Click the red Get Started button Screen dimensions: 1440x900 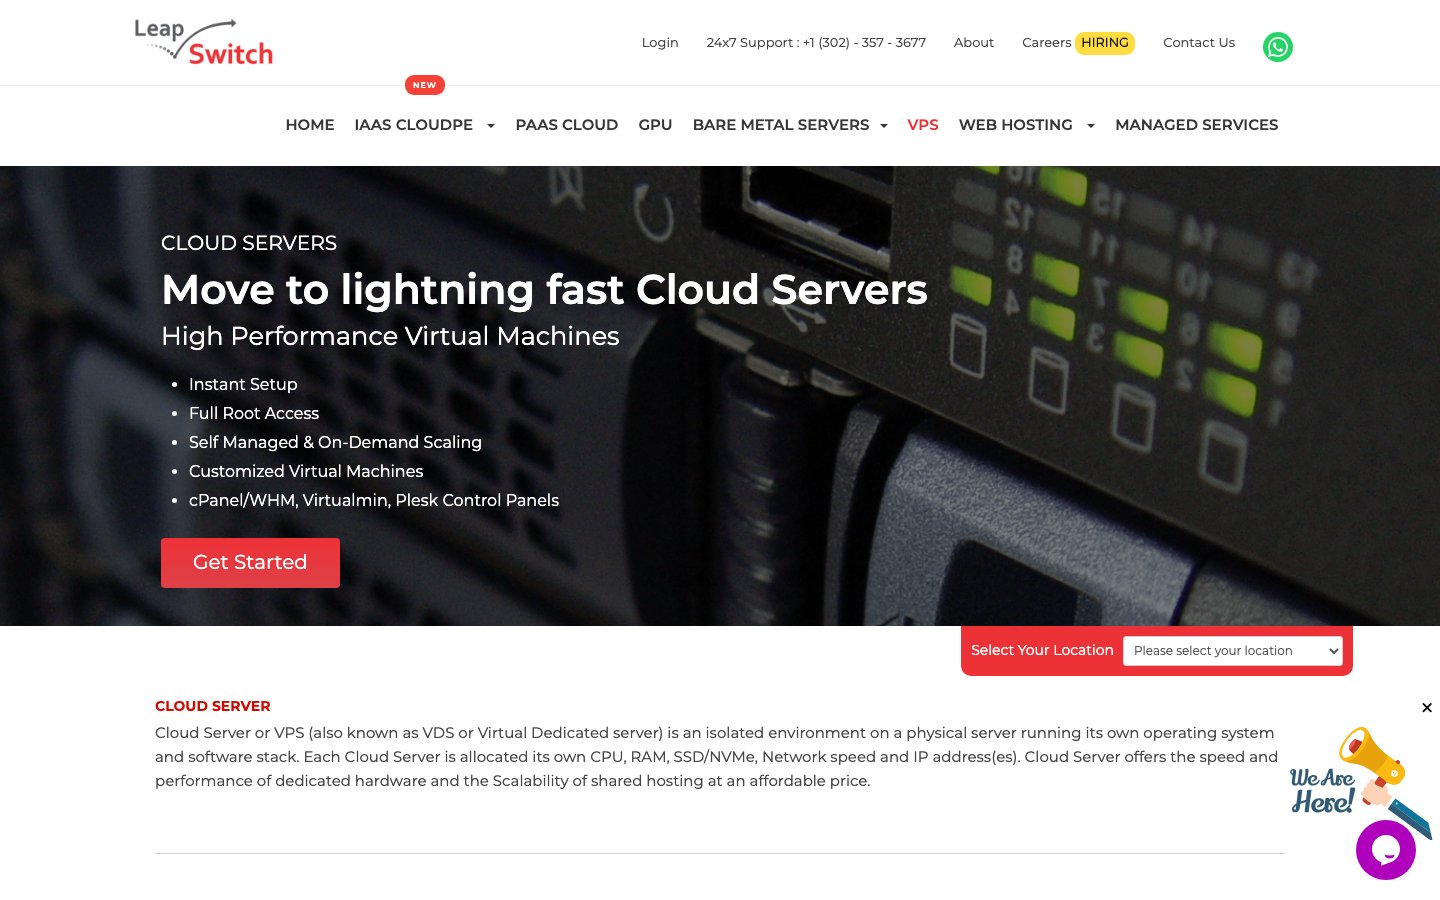tap(250, 563)
